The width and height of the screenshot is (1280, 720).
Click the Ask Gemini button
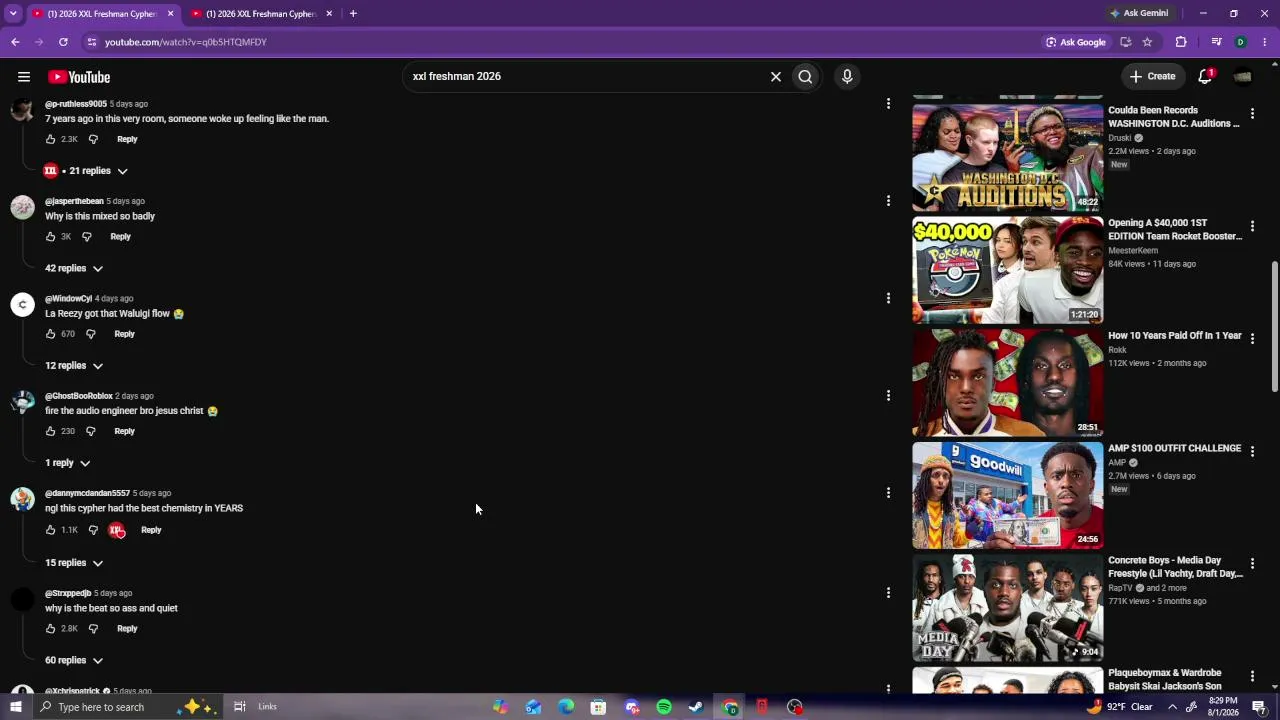(1138, 13)
